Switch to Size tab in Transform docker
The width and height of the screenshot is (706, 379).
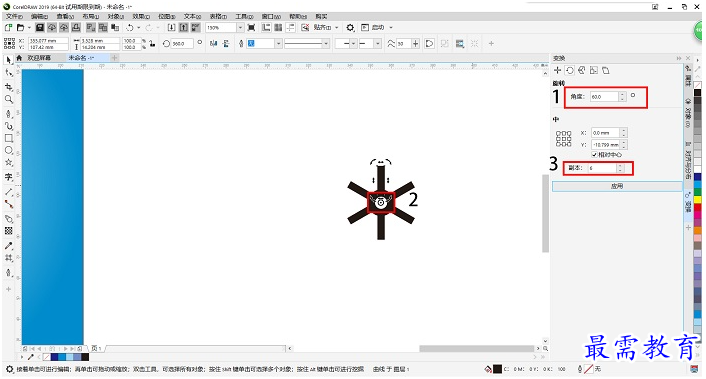[594, 70]
